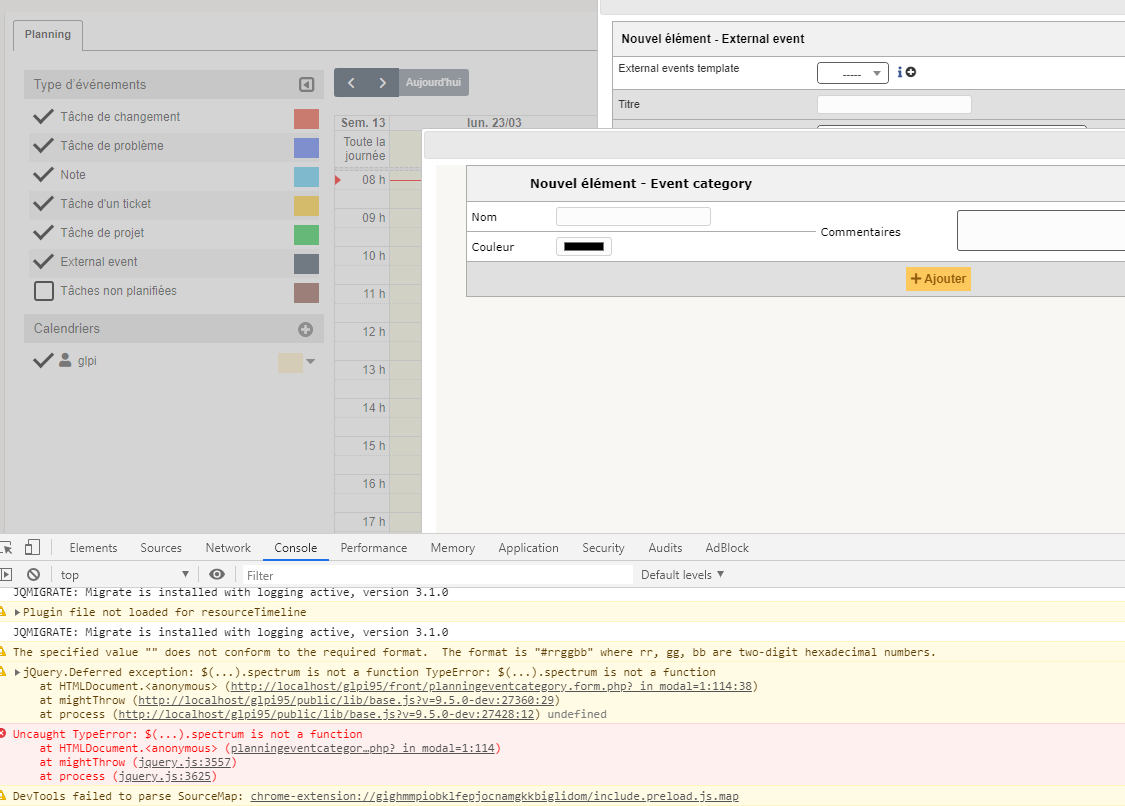Click the collapse icon on Type d'événements header
This screenshot has height=806, width=1125.
coord(306,84)
